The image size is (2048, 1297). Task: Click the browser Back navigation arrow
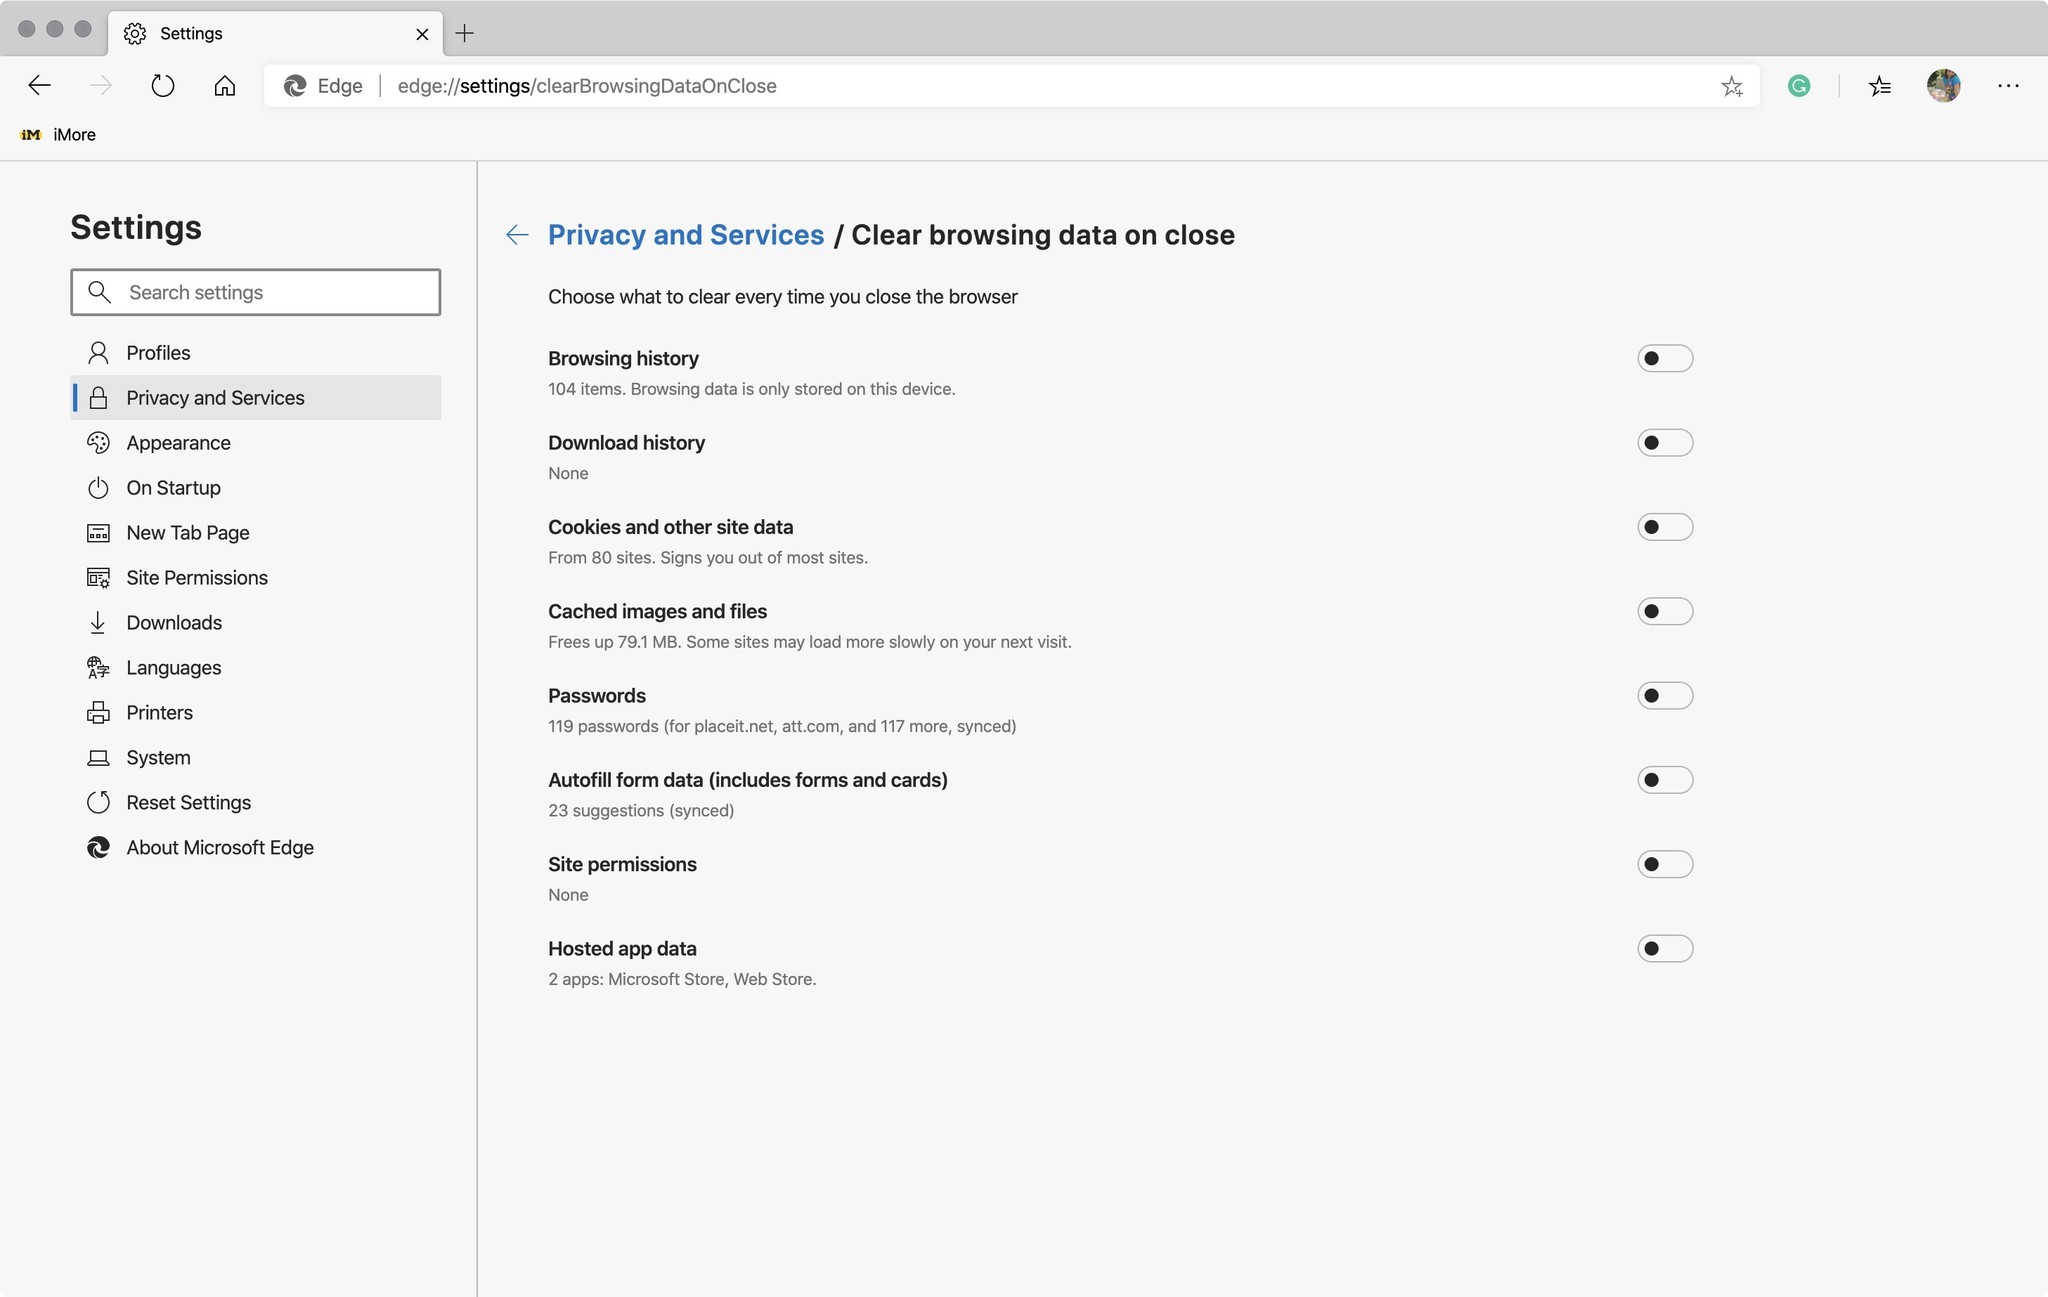[40, 86]
